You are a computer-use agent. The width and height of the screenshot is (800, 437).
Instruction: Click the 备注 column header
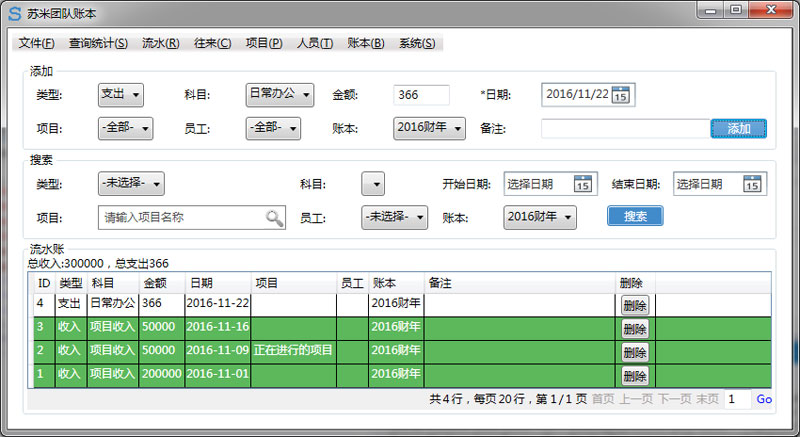[520, 283]
